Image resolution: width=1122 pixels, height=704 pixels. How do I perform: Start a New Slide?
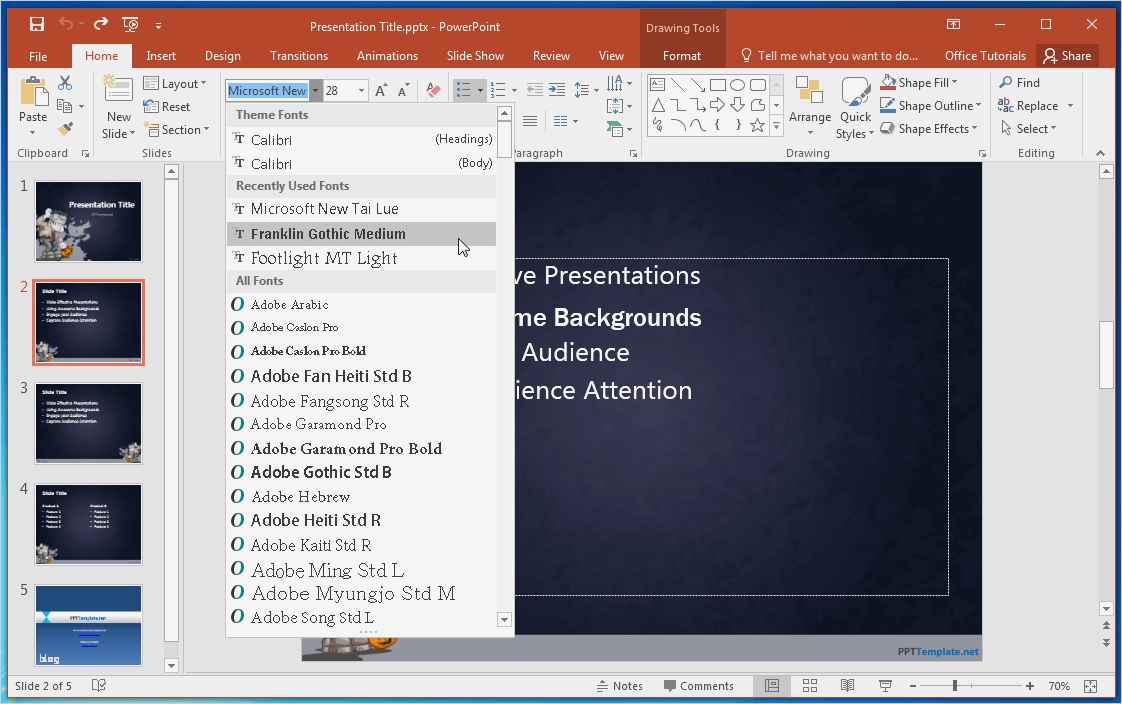pyautogui.click(x=117, y=105)
